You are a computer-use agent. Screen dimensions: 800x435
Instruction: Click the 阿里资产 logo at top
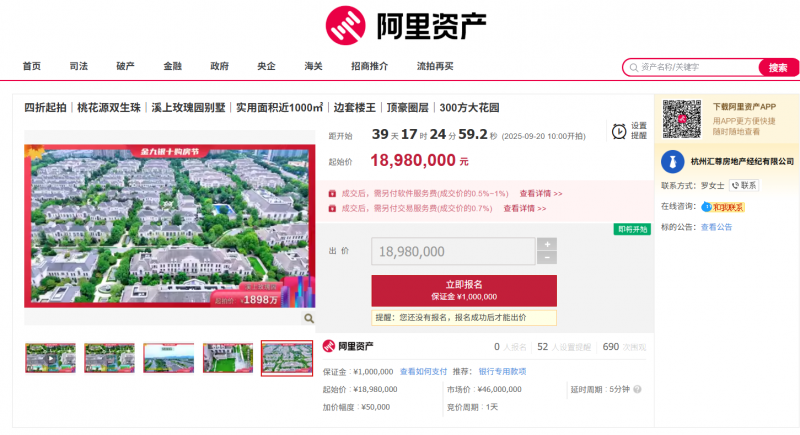click(406, 25)
